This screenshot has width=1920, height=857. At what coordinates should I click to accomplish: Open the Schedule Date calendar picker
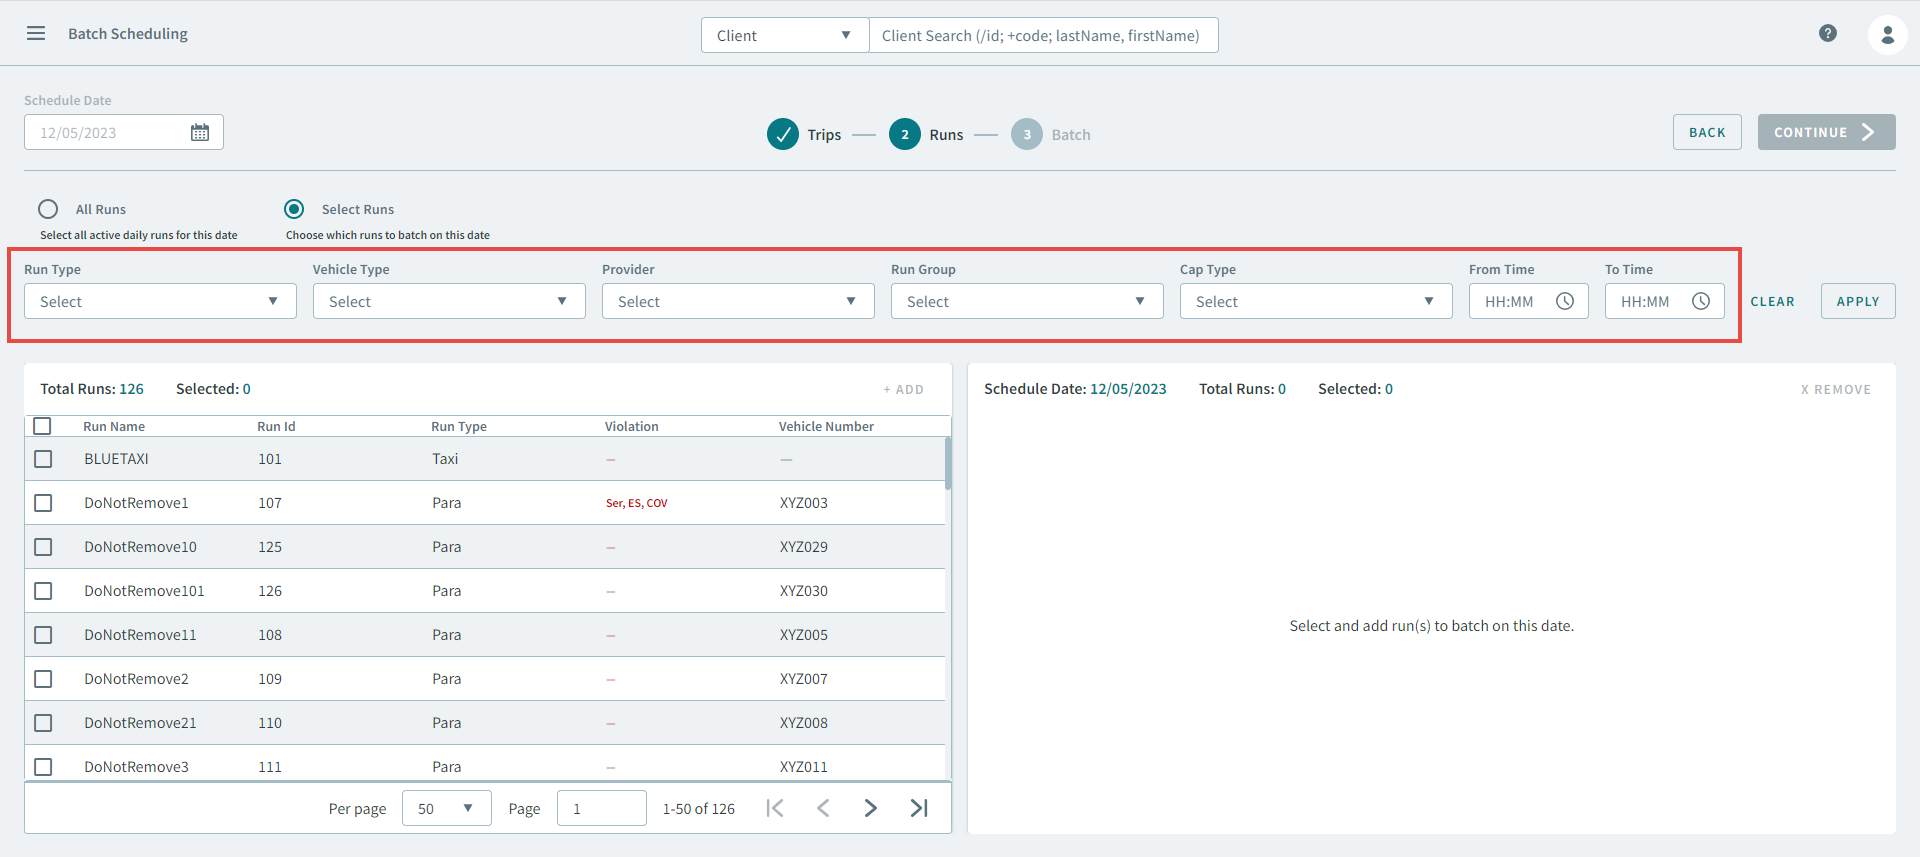[200, 132]
